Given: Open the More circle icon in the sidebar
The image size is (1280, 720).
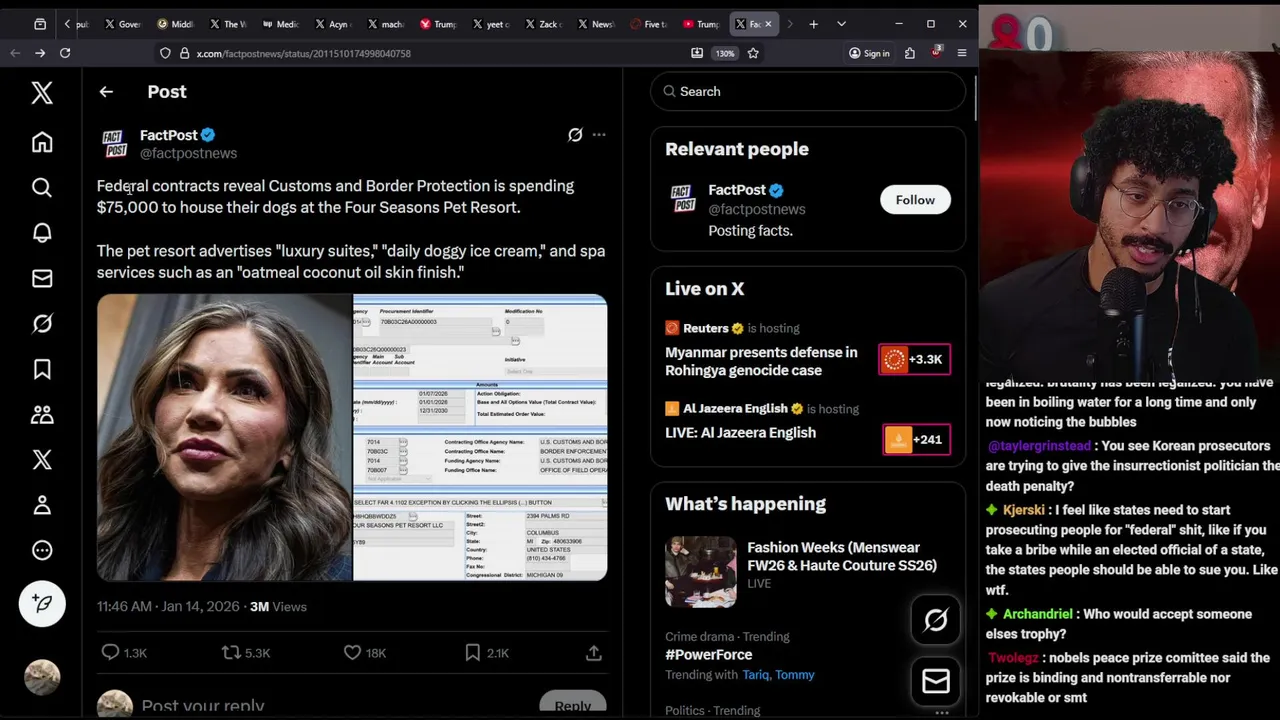Looking at the screenshot, I should (42, 550).
